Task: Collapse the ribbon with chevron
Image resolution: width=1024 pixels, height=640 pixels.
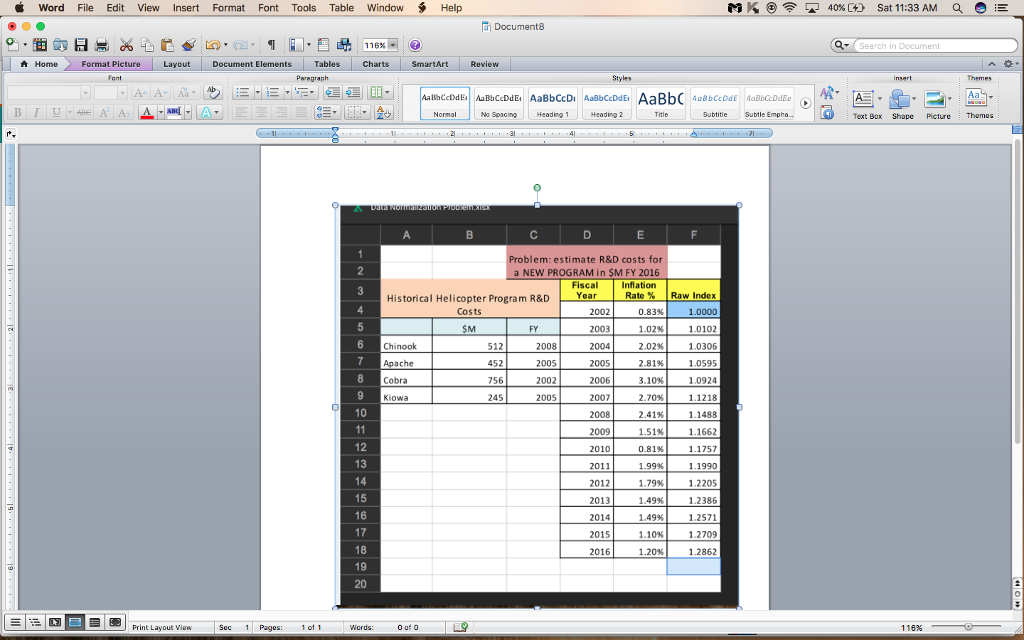Action: pos(992,64)
